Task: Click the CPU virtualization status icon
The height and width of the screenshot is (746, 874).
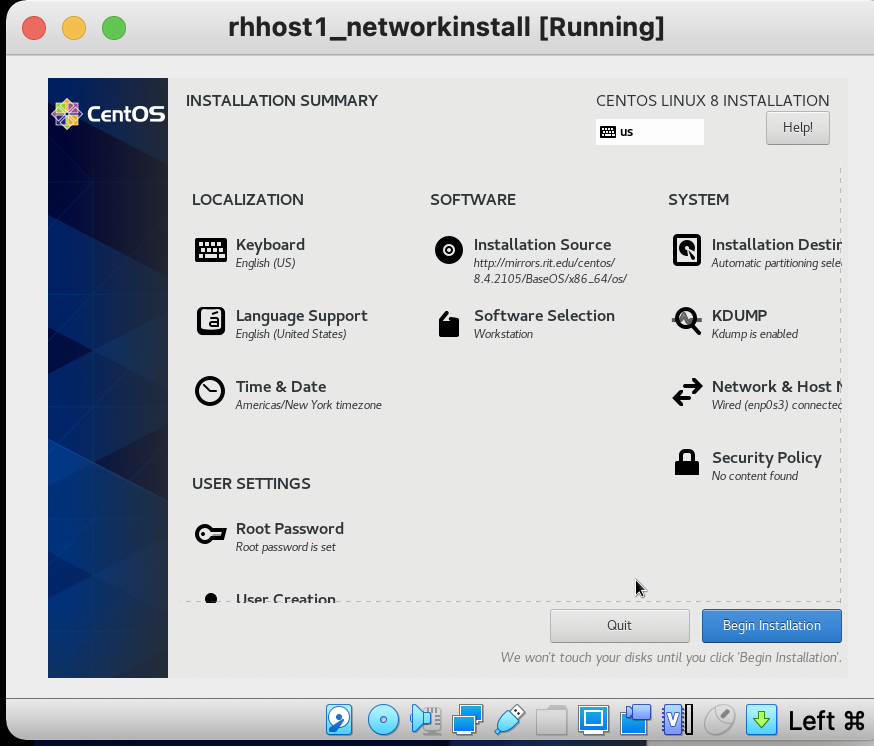Action: click(677, 720)
